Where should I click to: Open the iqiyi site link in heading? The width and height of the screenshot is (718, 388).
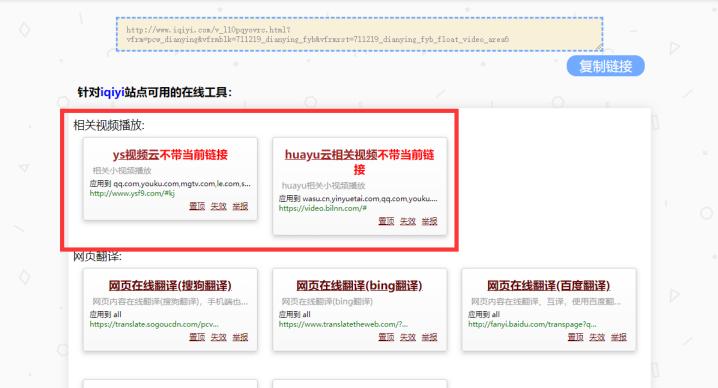click(x=112, y=92)
